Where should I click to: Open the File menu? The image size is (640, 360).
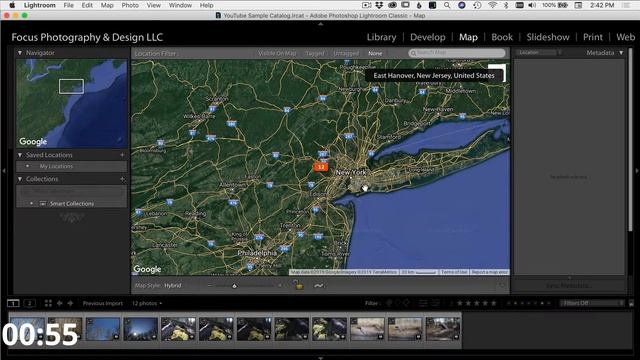(68, 5)
